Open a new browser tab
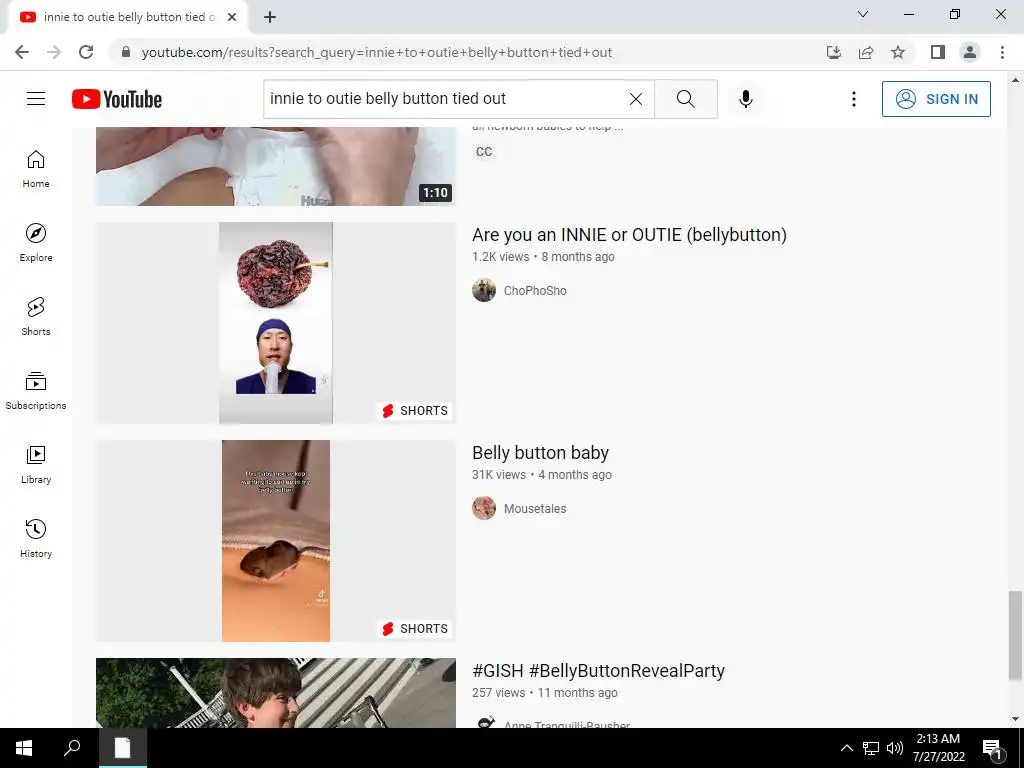Image resolution: width=1024 pixels, height=768 pixels. click(x=270, y=17)
